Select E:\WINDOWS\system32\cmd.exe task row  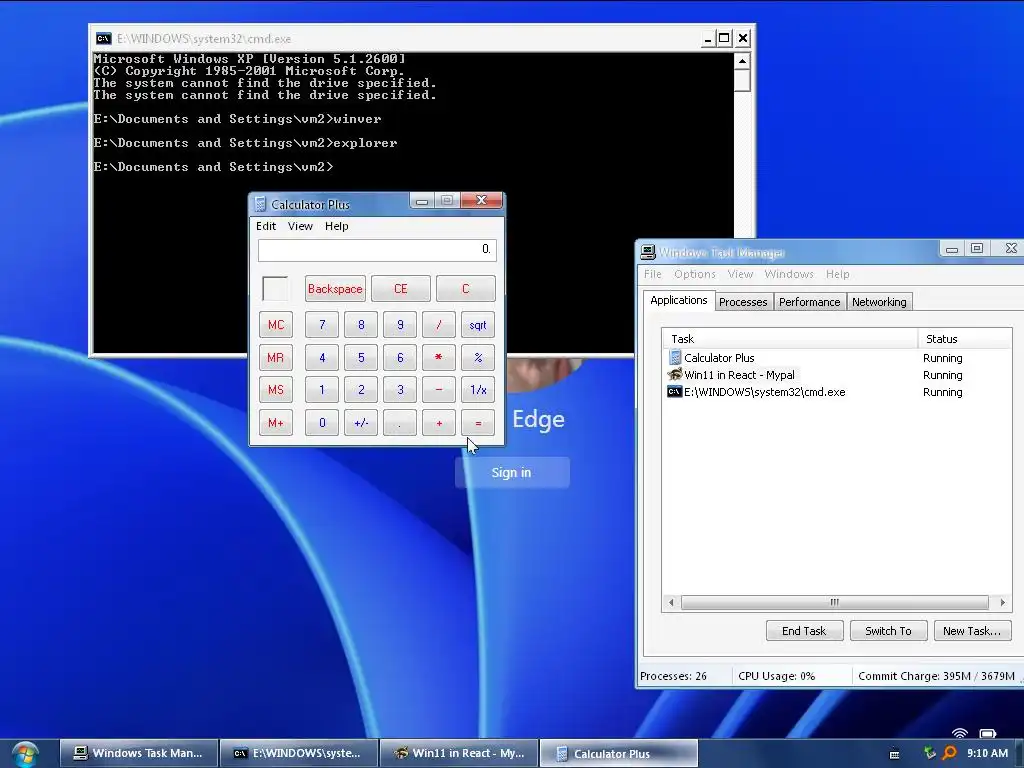(837, 392)
